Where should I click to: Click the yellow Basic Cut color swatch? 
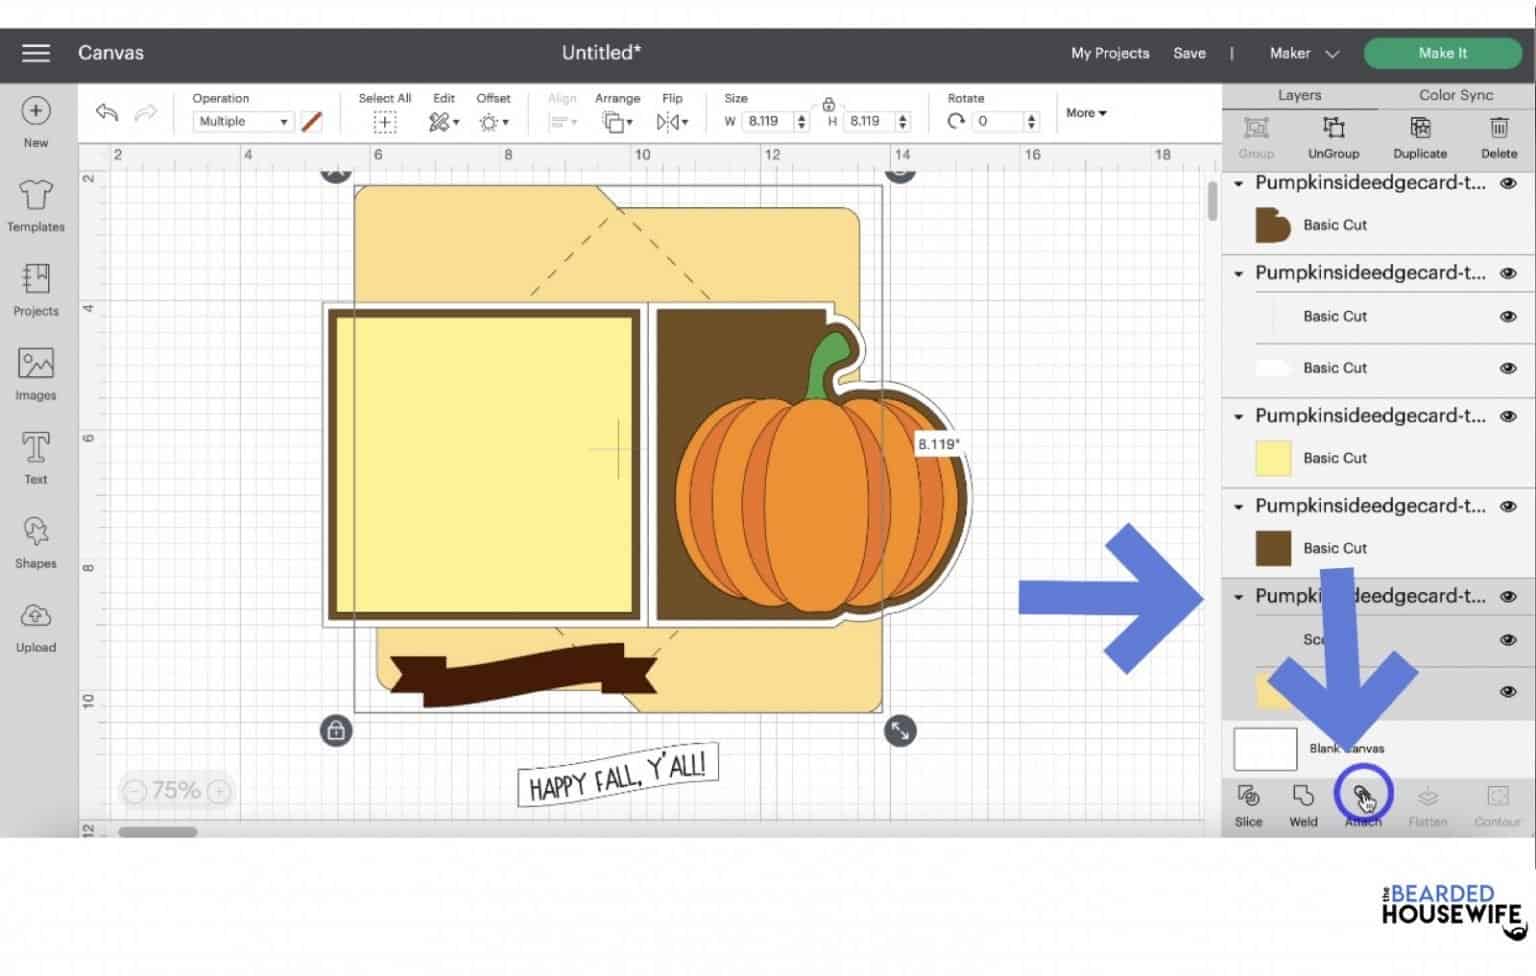point(1272,457)
